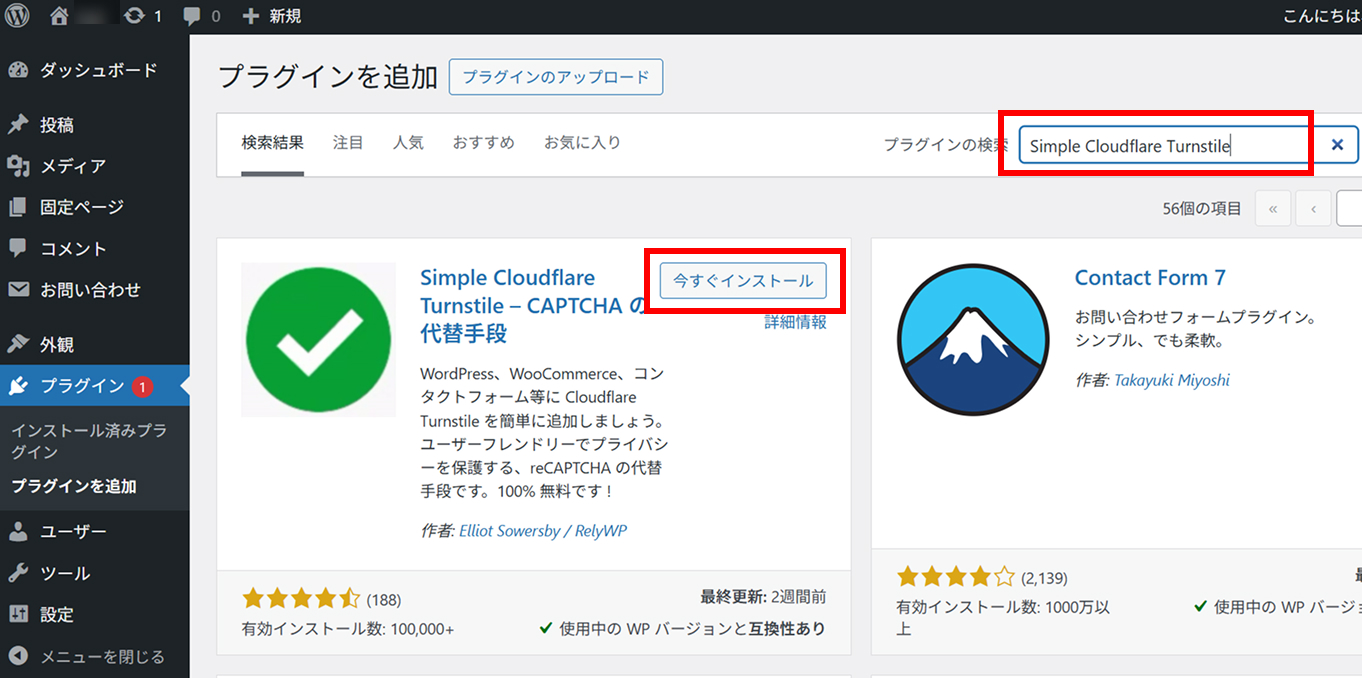Select プラグイン menu in sidebar
The image size is (1362, 678).
click(x=95, y=386)
